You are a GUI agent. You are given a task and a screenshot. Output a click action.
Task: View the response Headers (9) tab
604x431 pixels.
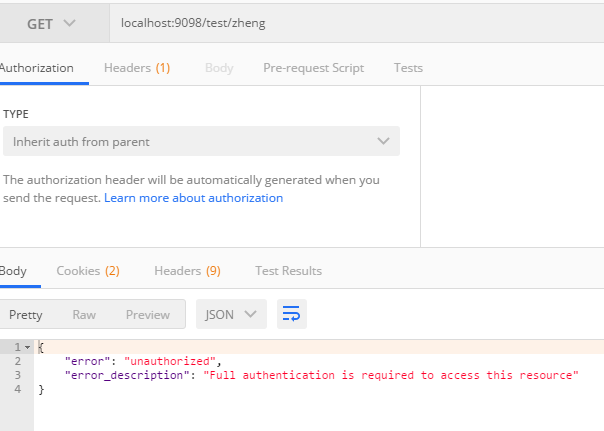(x=187, y=271)
